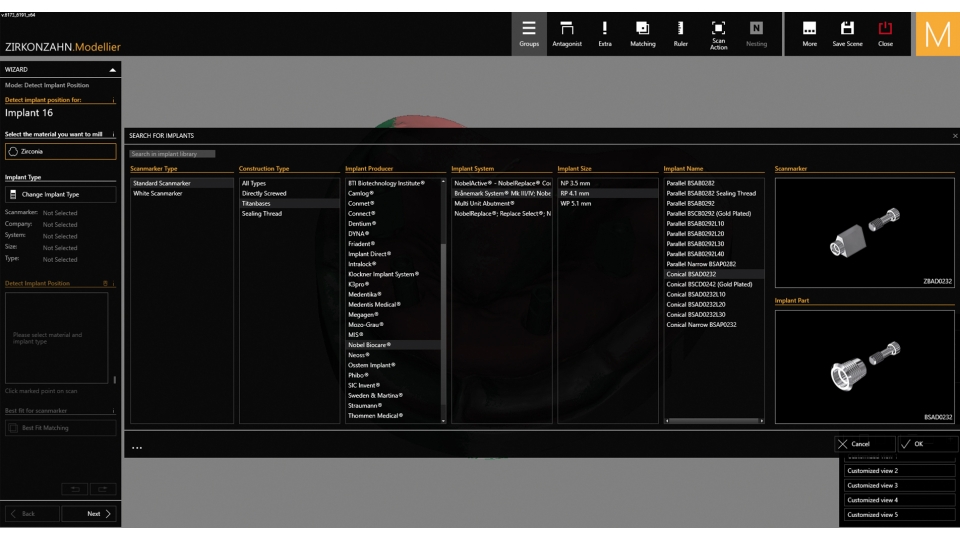Choose NobelActive - NobelReplace system
960x540 pixels.
(502, 183)
